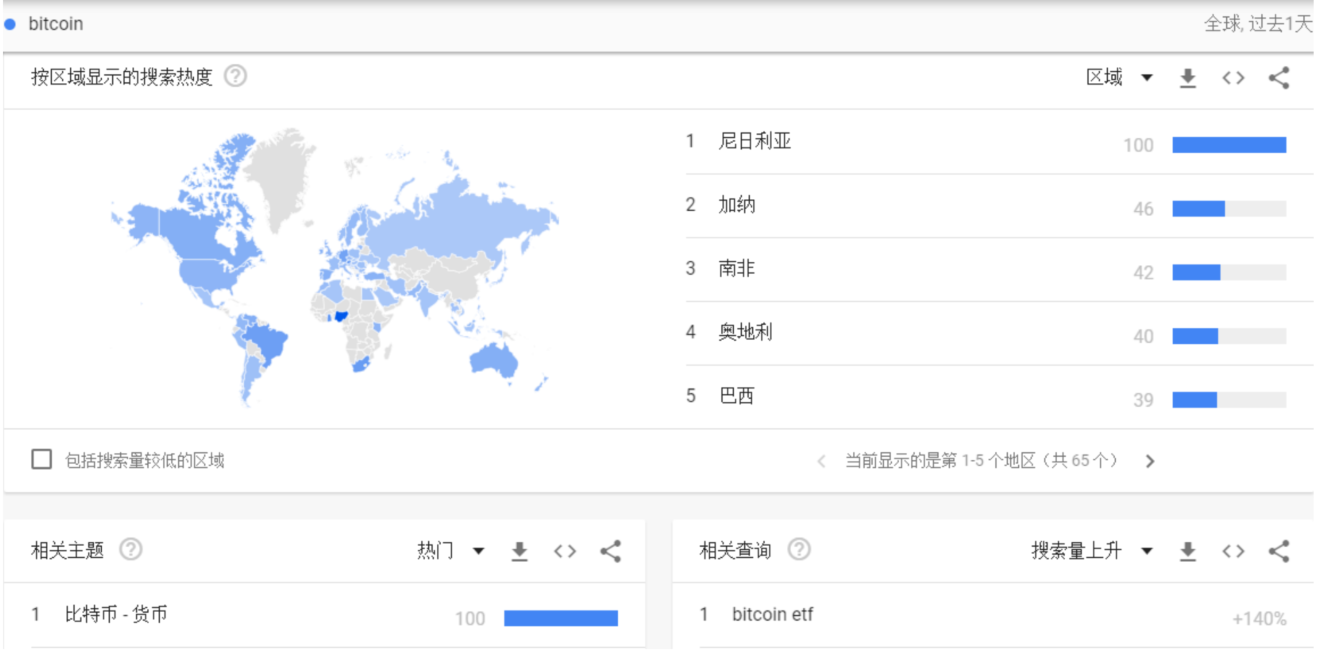Open the 搜索量上升 dropdown
Image resolution: width=1319 pixels, height=651 pixels.
pyautogui.click(x=1092, y=551)
